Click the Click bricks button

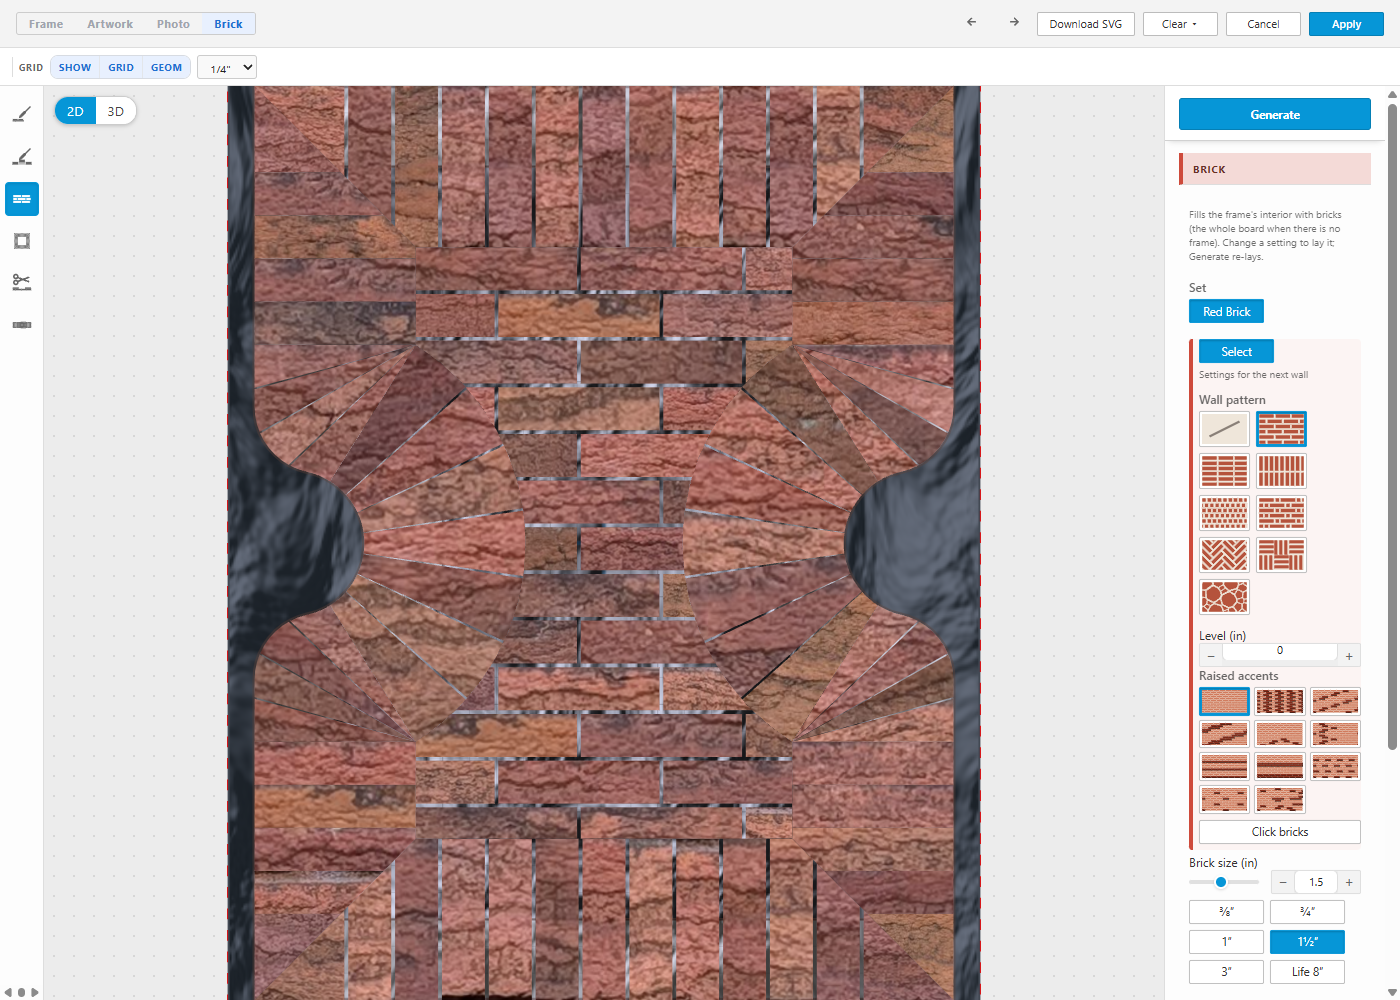(1280, 832)
